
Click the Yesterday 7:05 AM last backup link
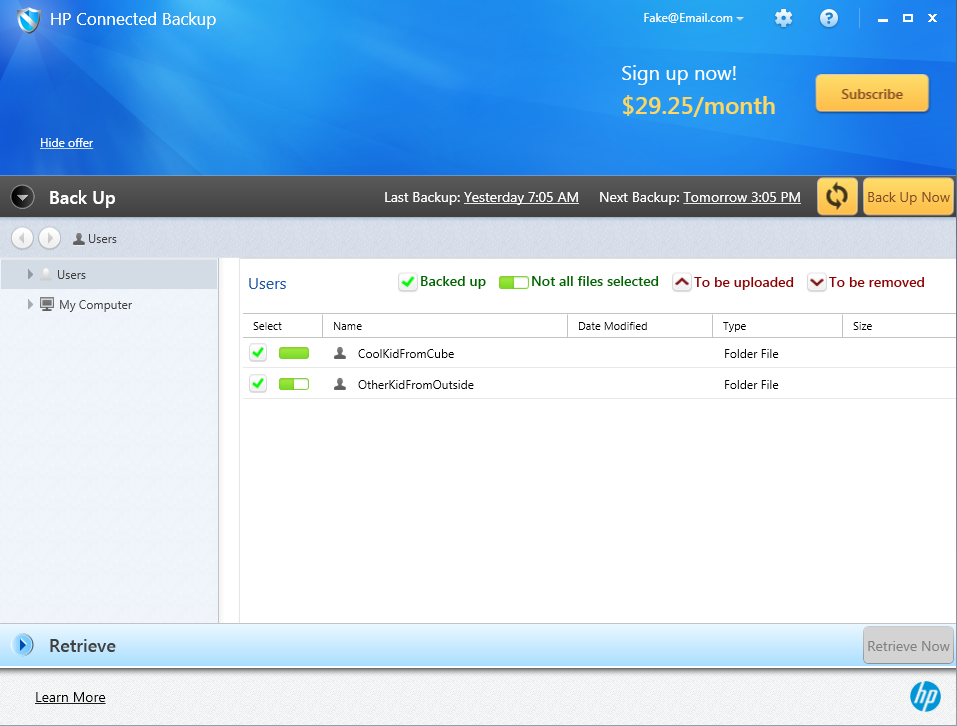coord(521,197)
